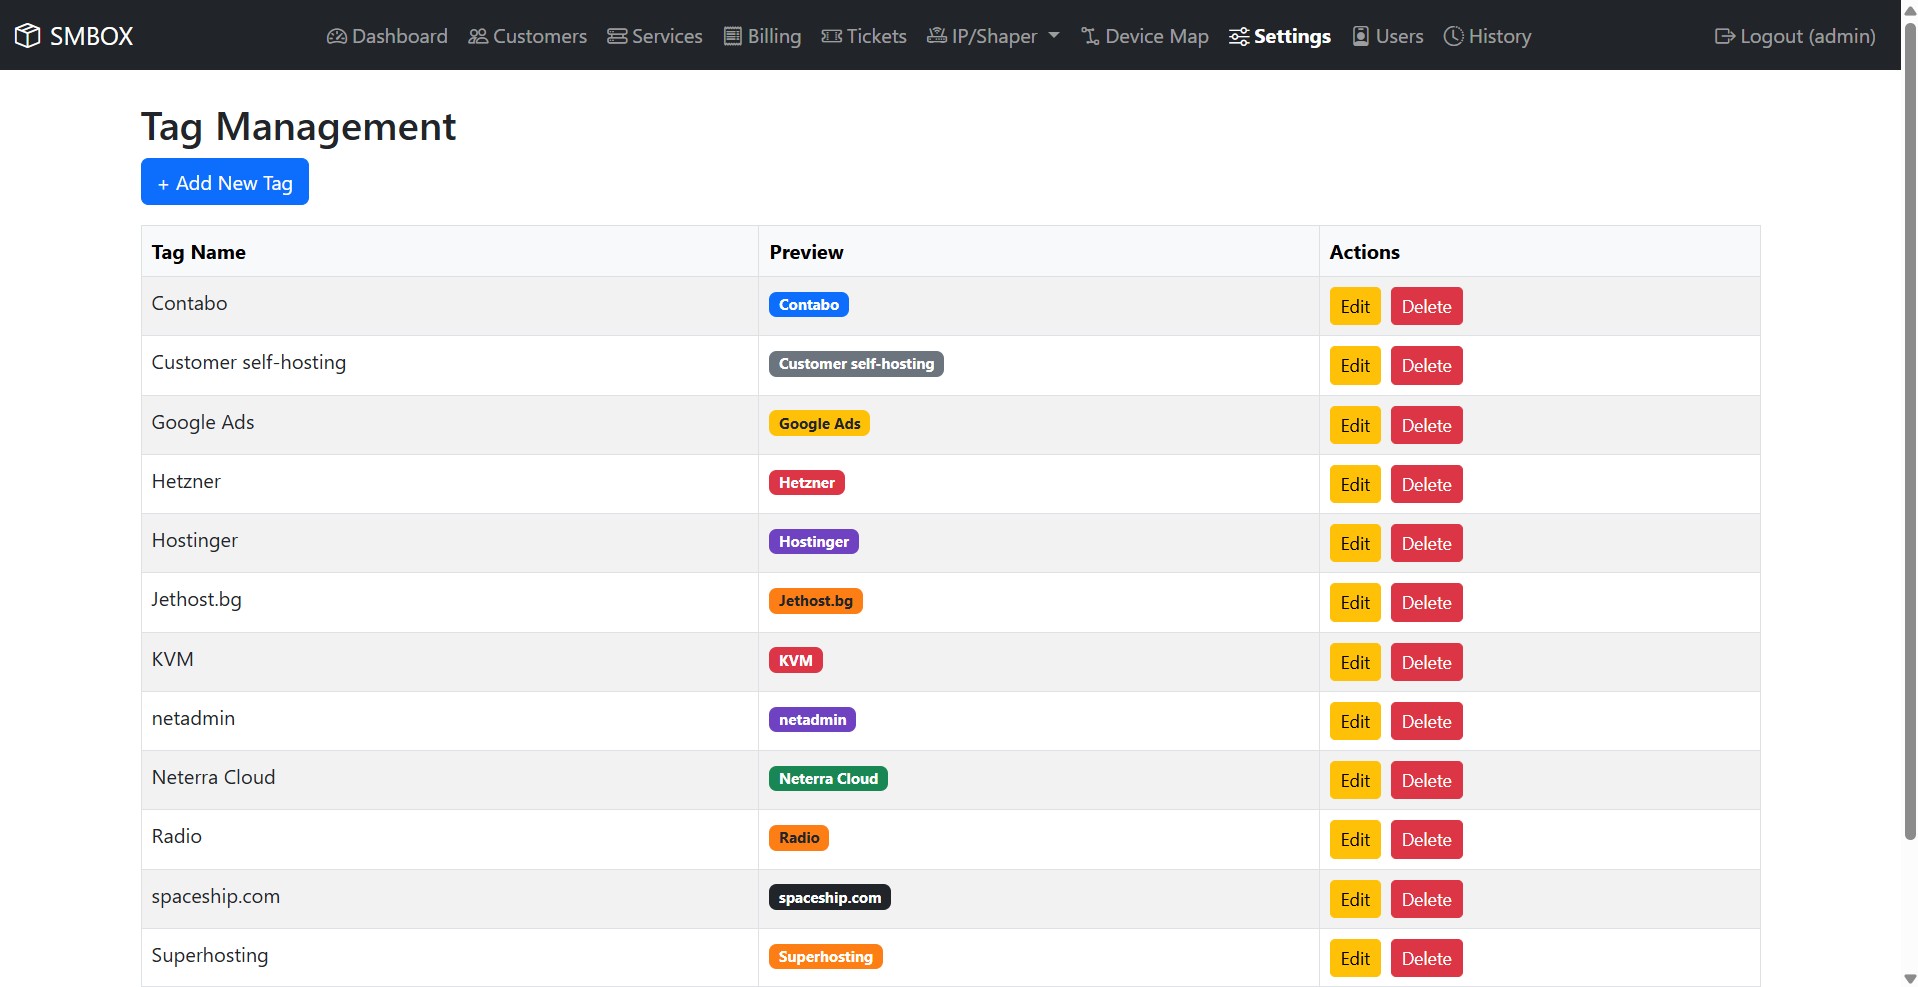This screenshot has height=987, width=1918.
Task: Navigate to Billing
Action: [x=762, y=36]
